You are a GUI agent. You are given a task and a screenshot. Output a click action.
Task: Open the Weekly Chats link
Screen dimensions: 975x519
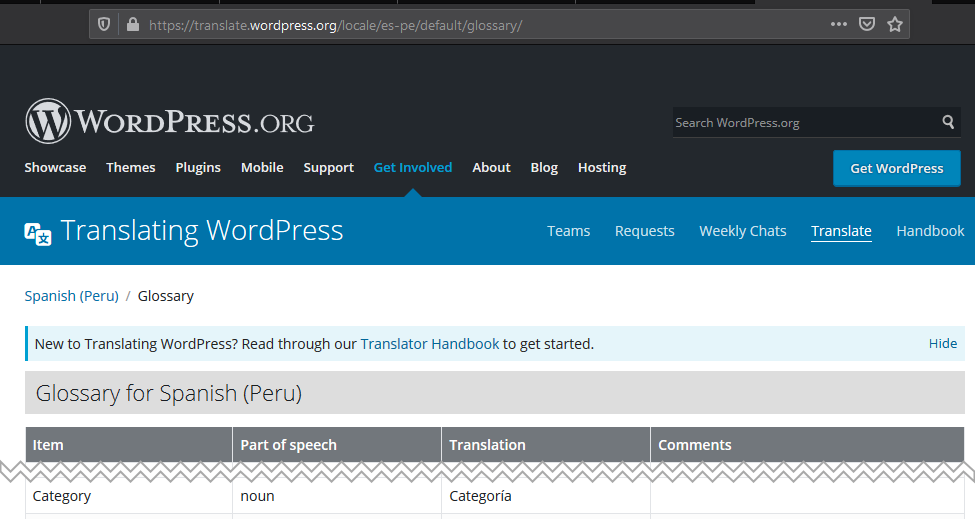click(742, 231)
